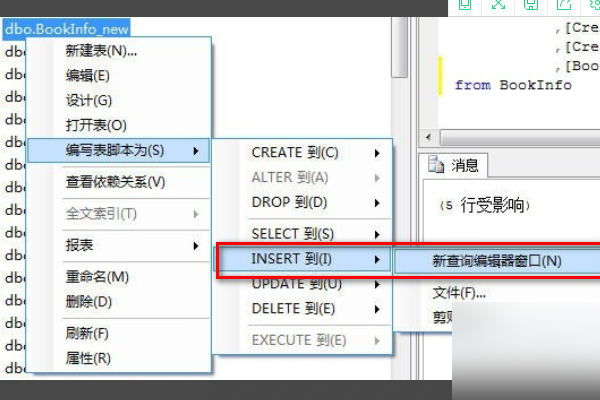The width and height of the screenshot is (600, 400).
Task: Click the EXECUTE 到(E) entry
Action: pyautogui.click(x=303, y=340)
